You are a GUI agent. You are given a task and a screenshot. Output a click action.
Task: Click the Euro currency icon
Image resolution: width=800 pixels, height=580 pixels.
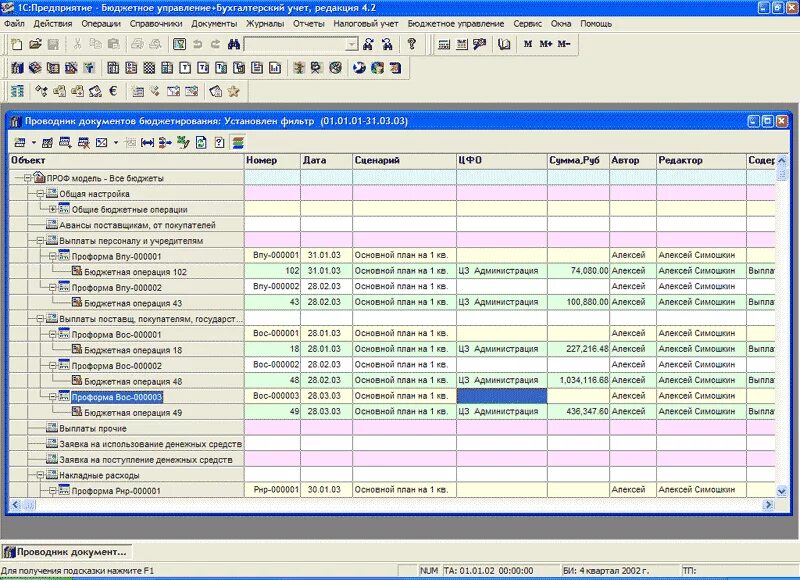[x=113, y=91]
